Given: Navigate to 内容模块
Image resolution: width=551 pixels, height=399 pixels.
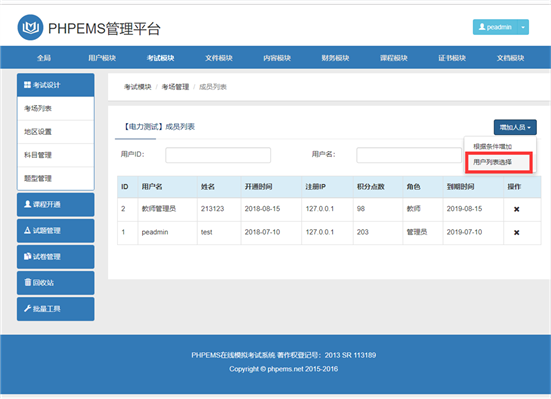Looking at the screenshot, I should coord(277,58).
